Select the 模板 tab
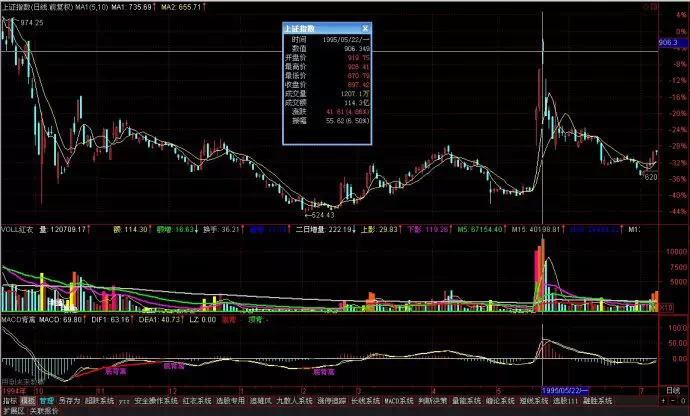The image size is (690, 416). coord(28,401)
